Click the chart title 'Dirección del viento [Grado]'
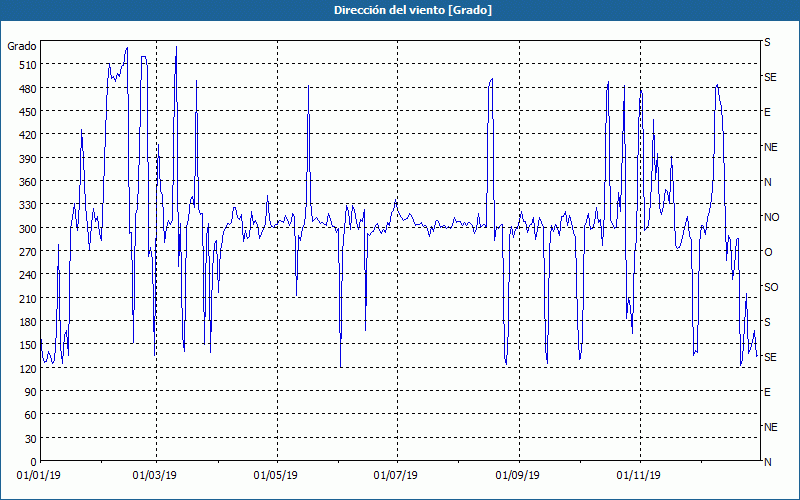The width and height of the screenshot is (800, 500). [413, 10]
